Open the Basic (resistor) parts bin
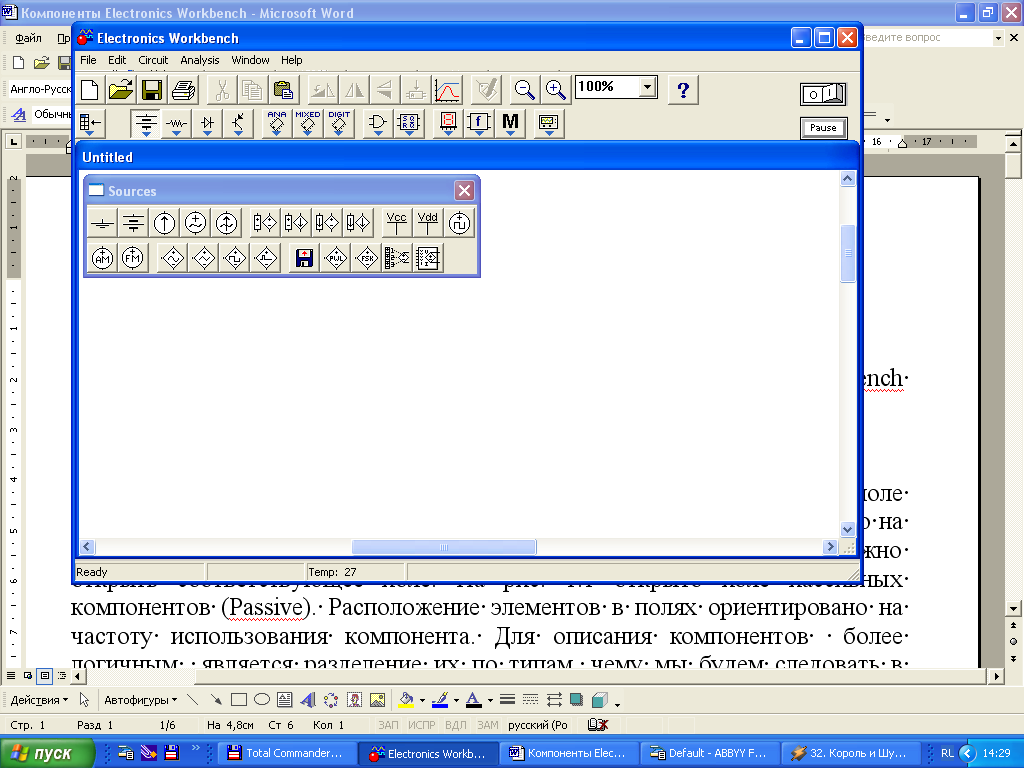Image resolution: width=1024 pixels, height=768 pixels. pyautogui.click(x=176, y=123)
